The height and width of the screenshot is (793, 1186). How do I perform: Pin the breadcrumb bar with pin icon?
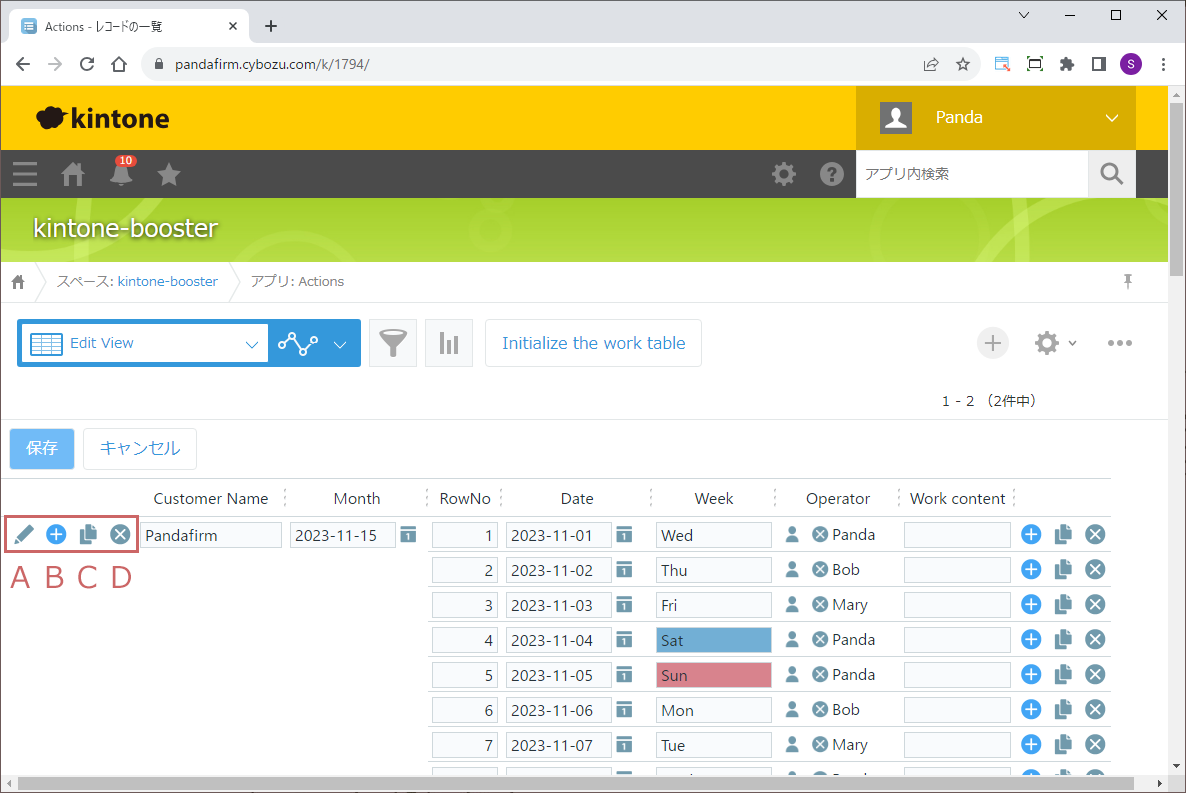click(x=1128, y=282)
